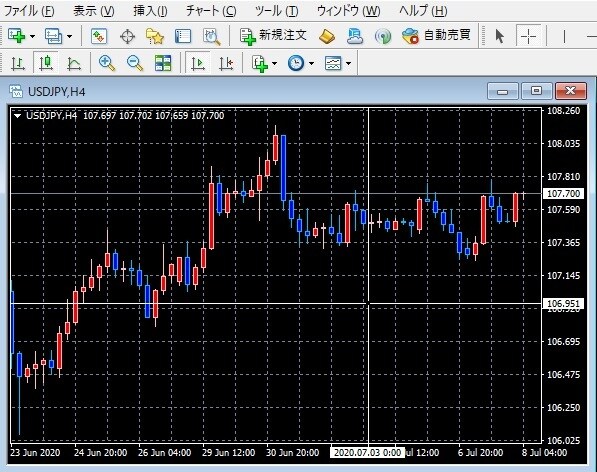Screen dimensions: 597x472
Task: Expand the profiles dropdown arrow
Action: 69,37
